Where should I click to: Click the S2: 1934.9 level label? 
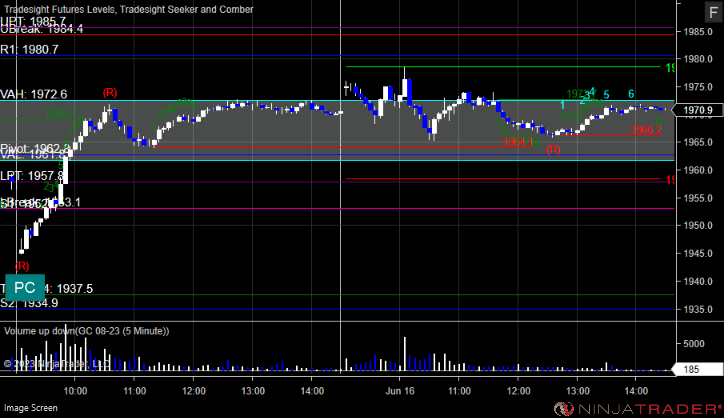[29, 303]
